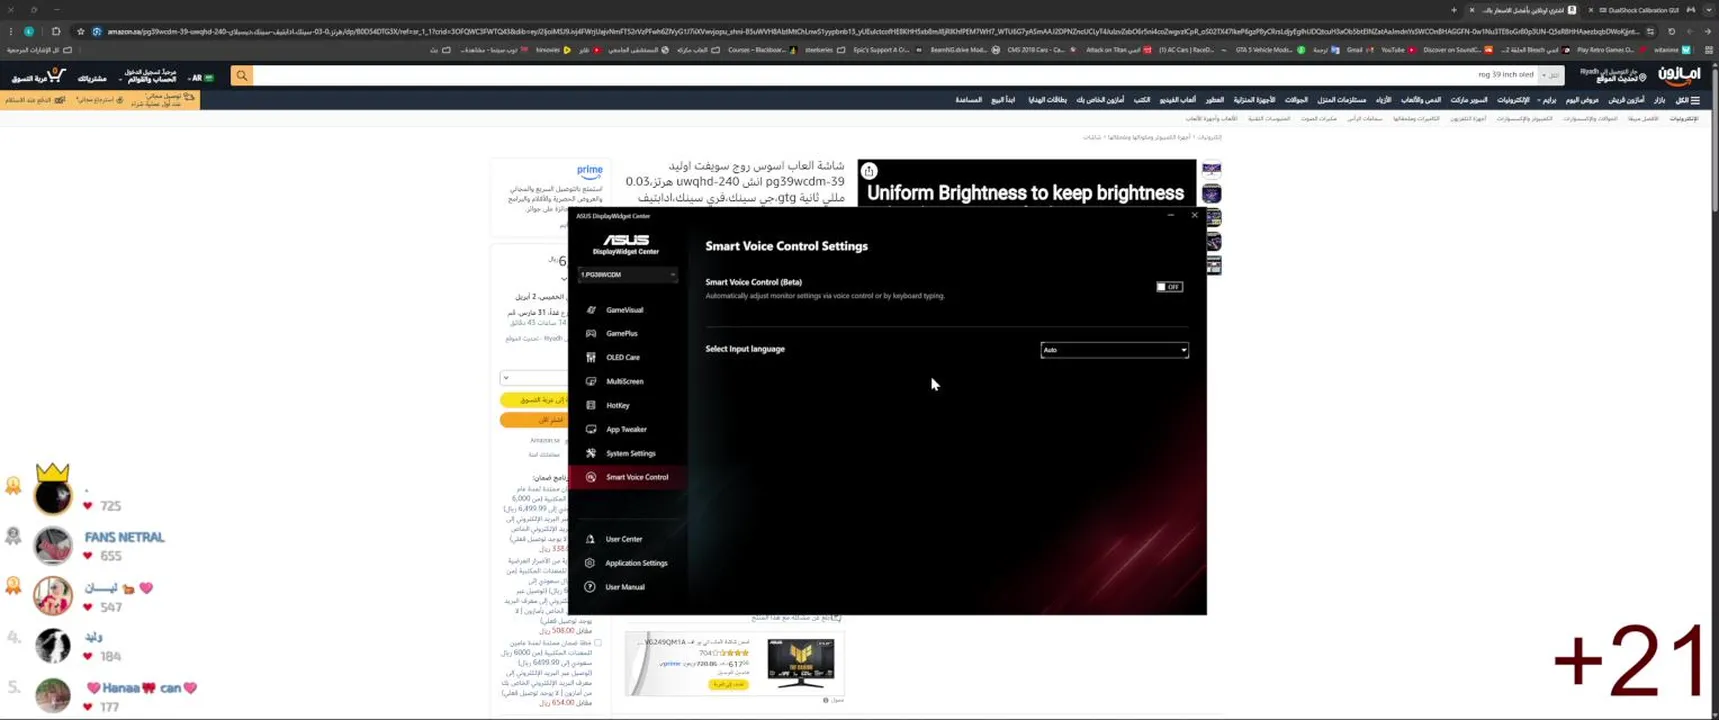Open the Select Input language dropdown
This screenshot has width=1719, height=720.
tap(1114, 350)
